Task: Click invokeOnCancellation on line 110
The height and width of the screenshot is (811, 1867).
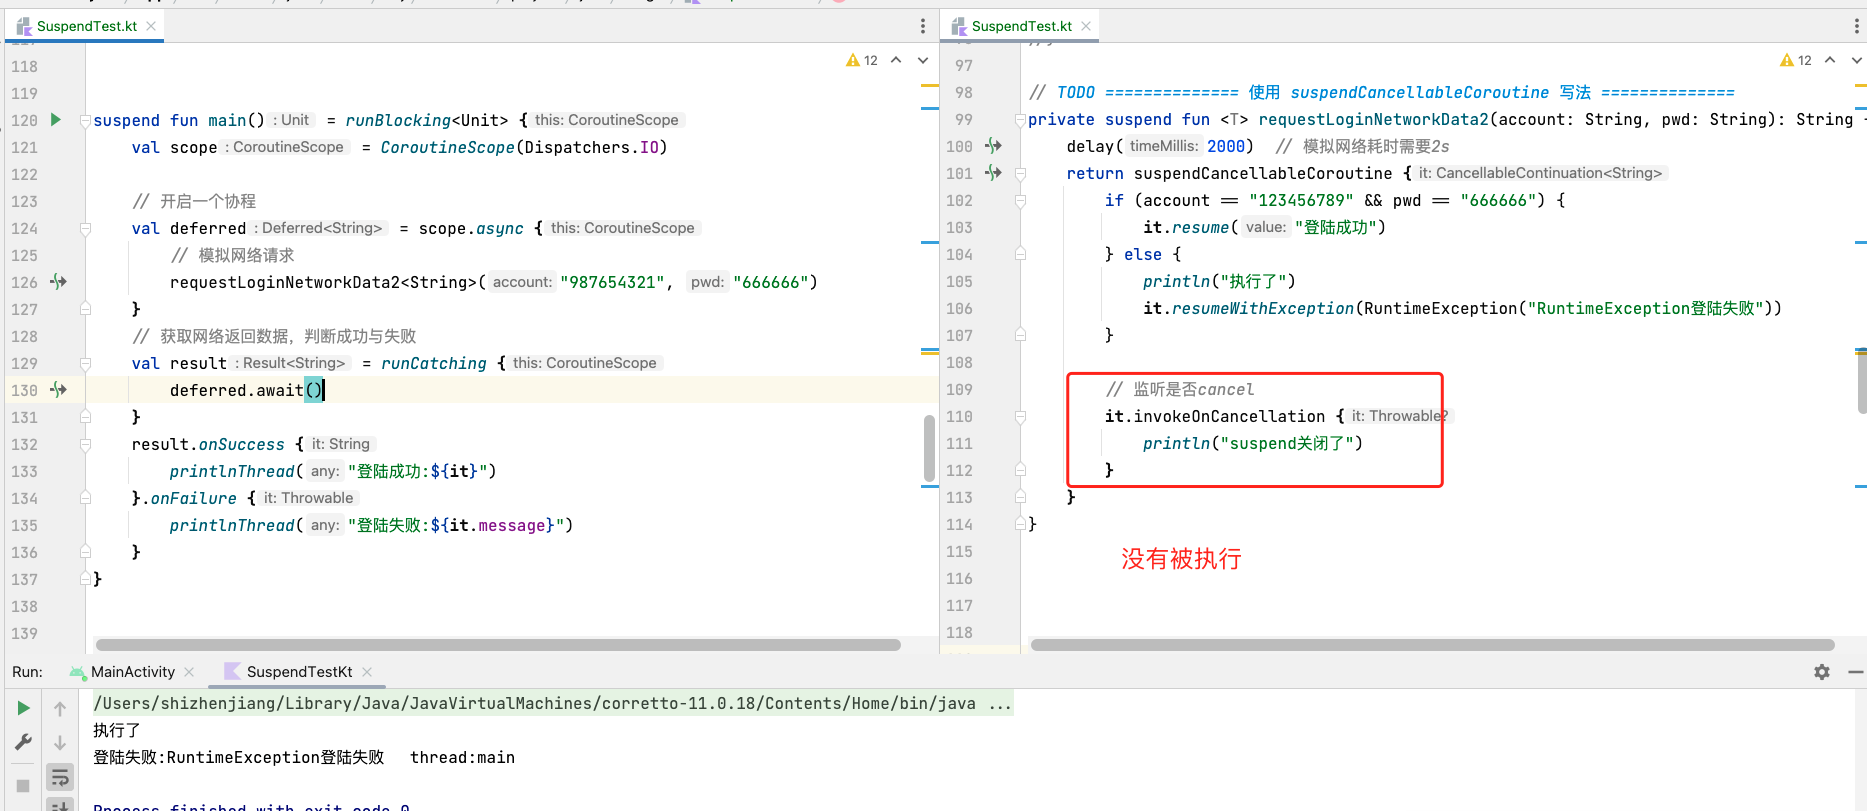Action: [1229, 416]
